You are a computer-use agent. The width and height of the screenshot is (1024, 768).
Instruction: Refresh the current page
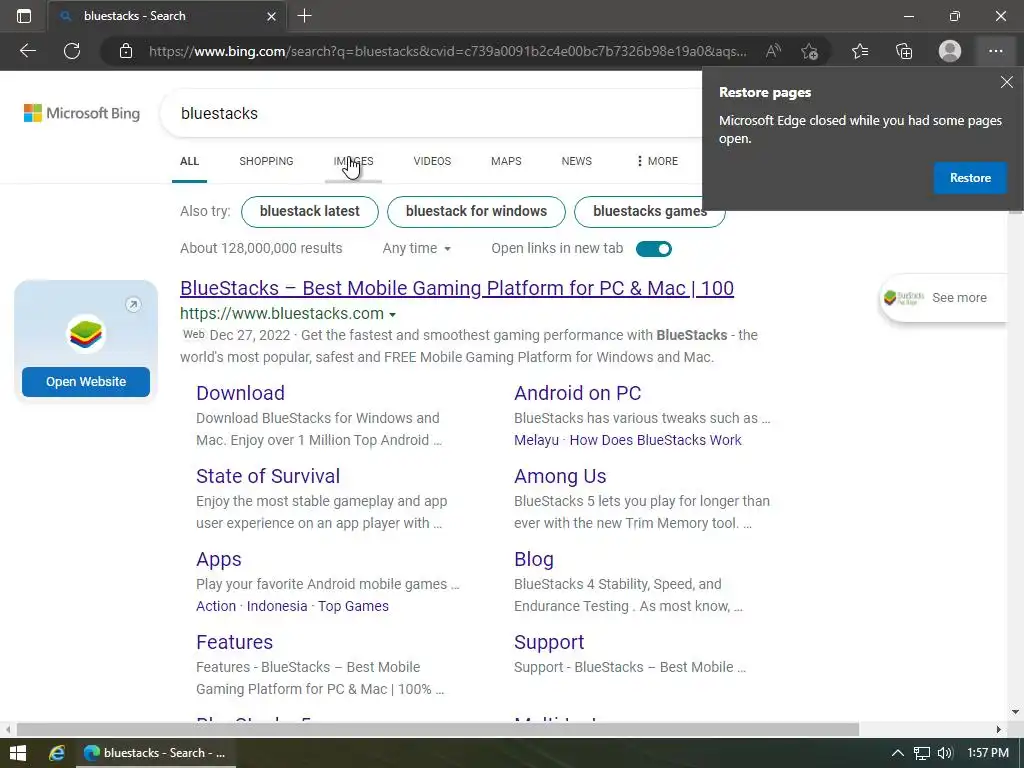pyautogui.click(x=72, y=51)
